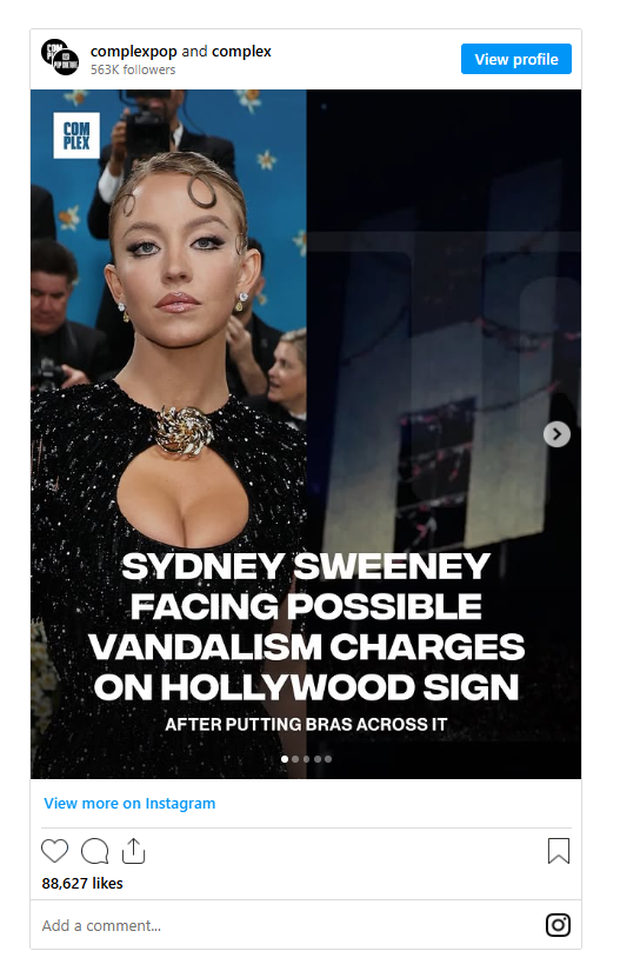The height and width of the screenshot is (971, 640).
Task: Open Instagram via logo icon
Action: (x=558, y=925)
